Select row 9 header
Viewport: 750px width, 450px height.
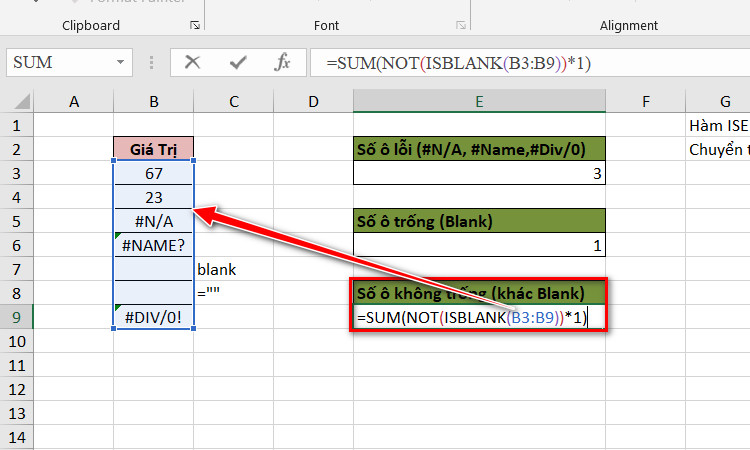click(x=17, y=317)
